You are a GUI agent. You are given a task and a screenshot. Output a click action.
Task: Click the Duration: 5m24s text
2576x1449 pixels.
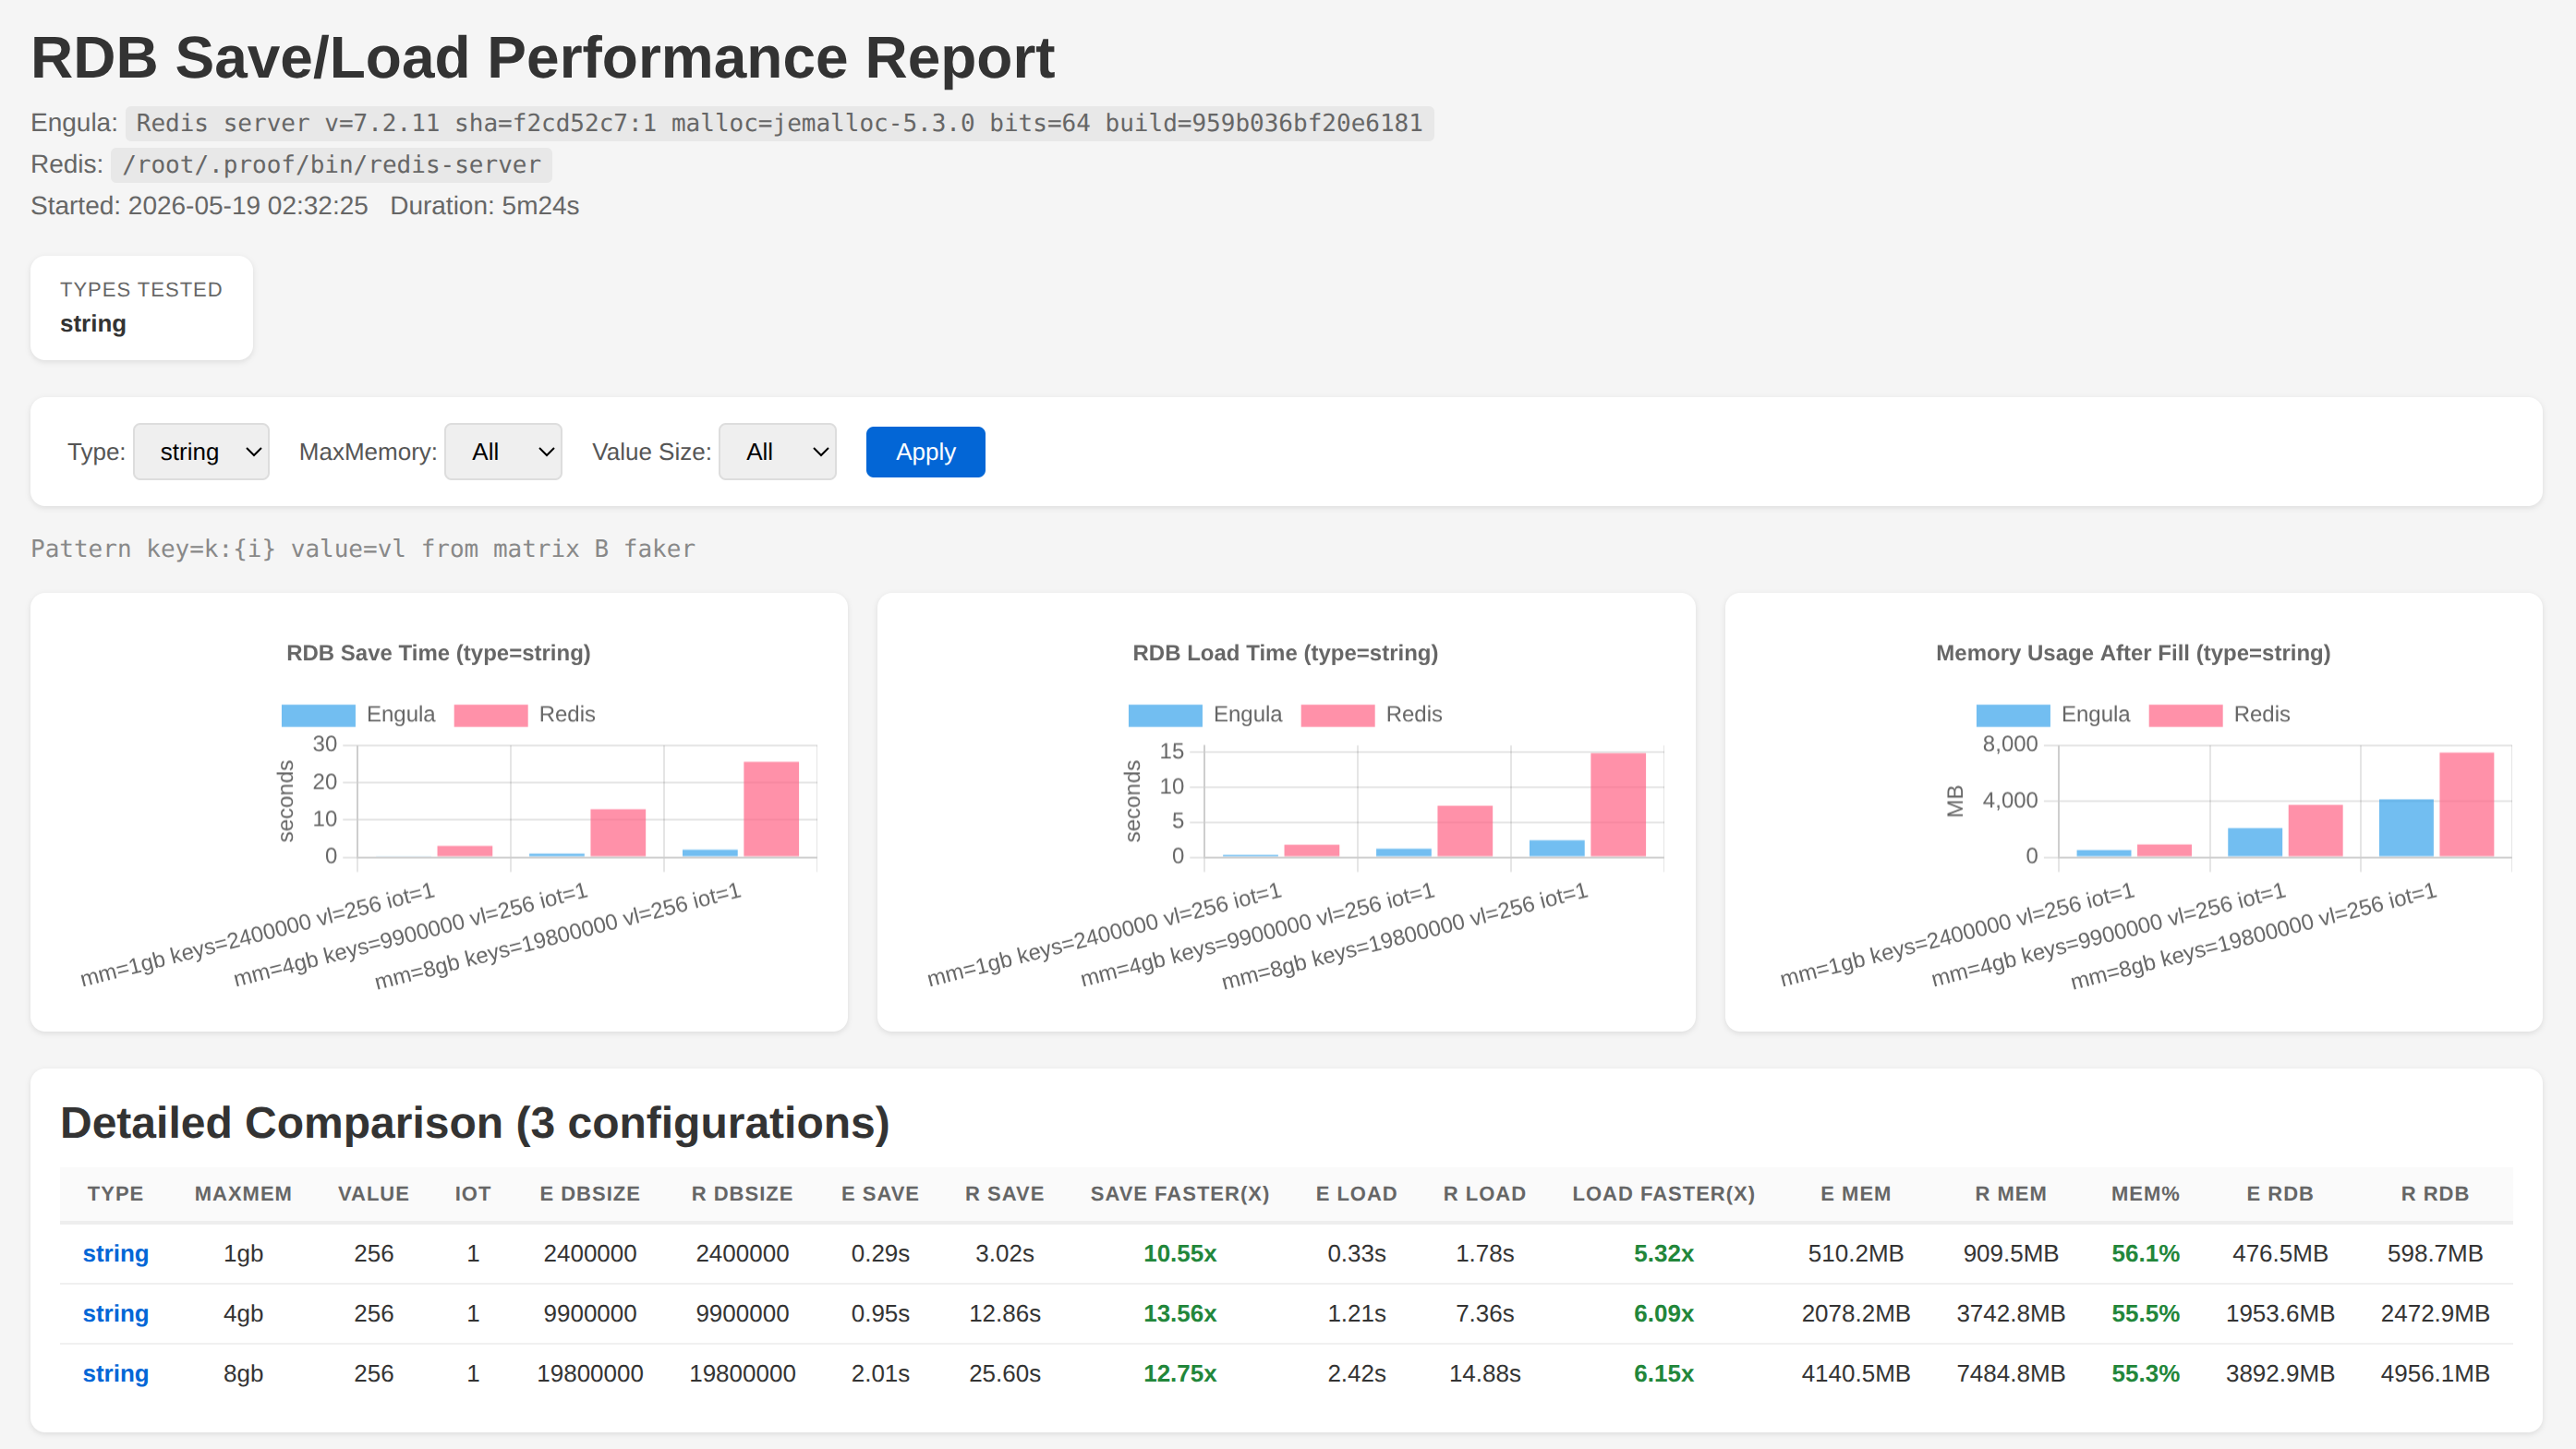click(484, 205)
